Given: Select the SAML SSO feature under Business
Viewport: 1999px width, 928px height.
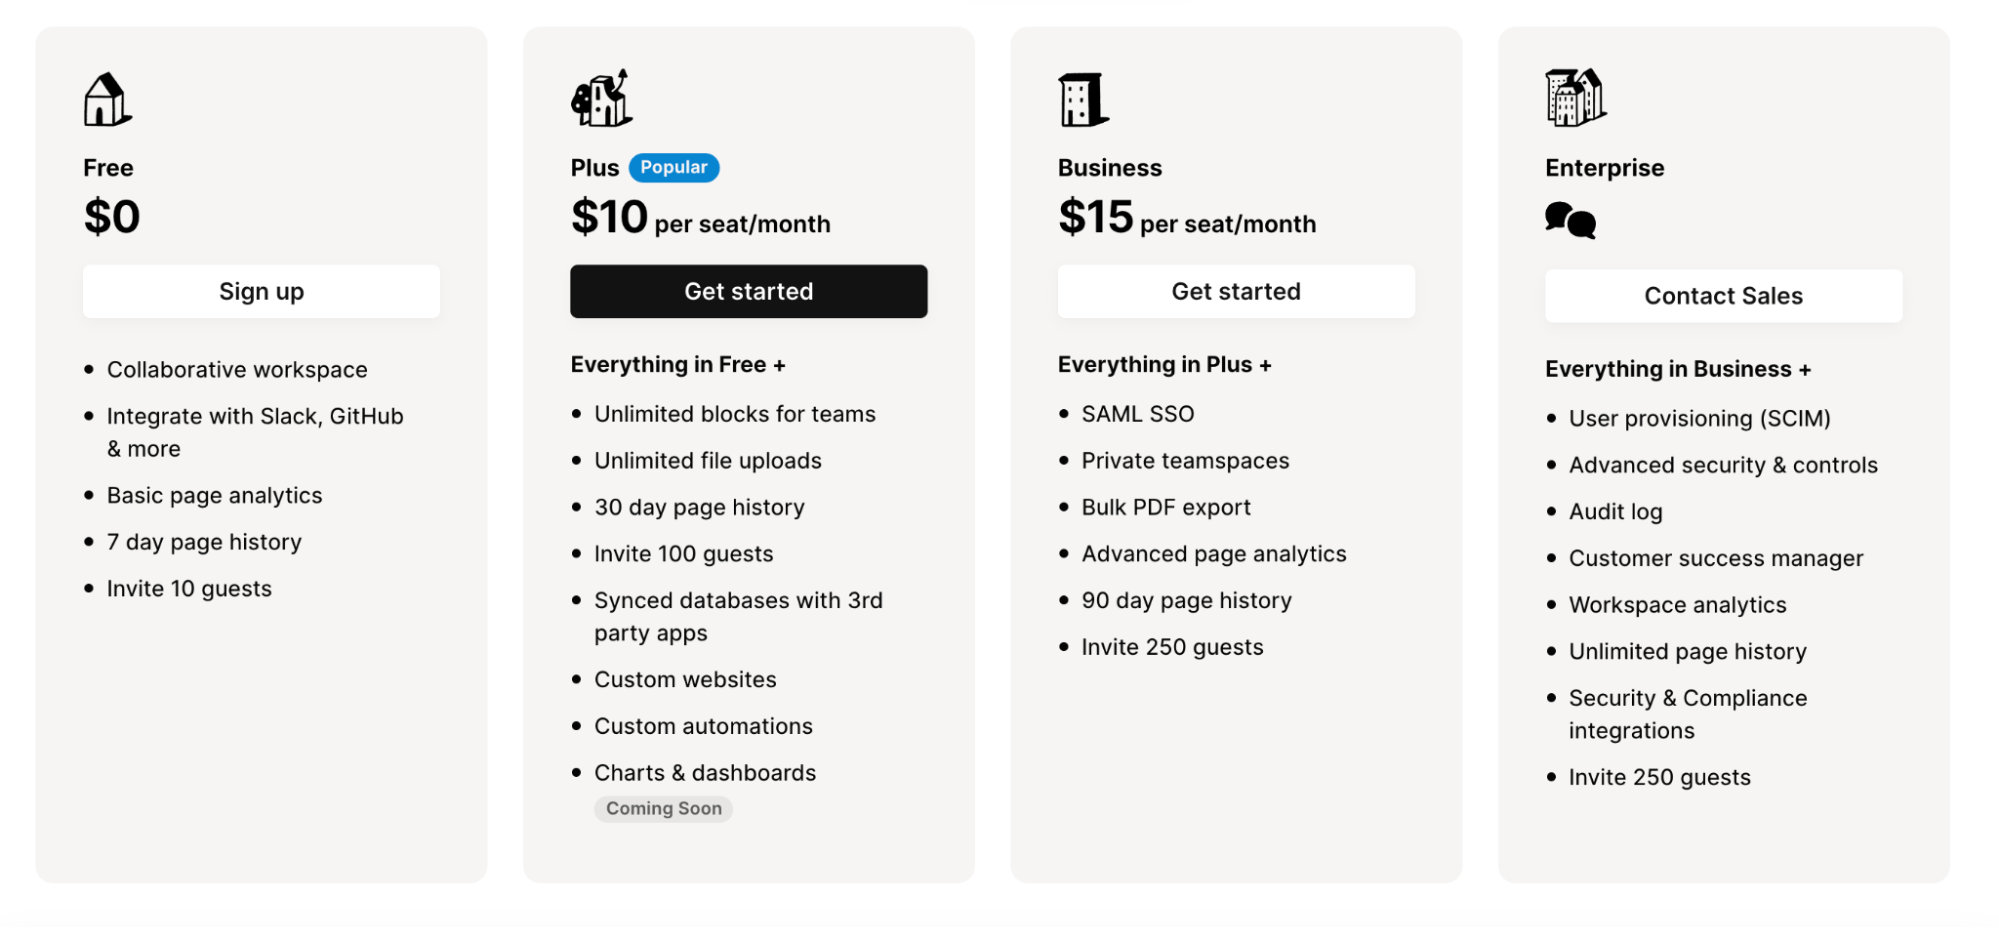Looking at the screenshot, I should coord(1137,412).
